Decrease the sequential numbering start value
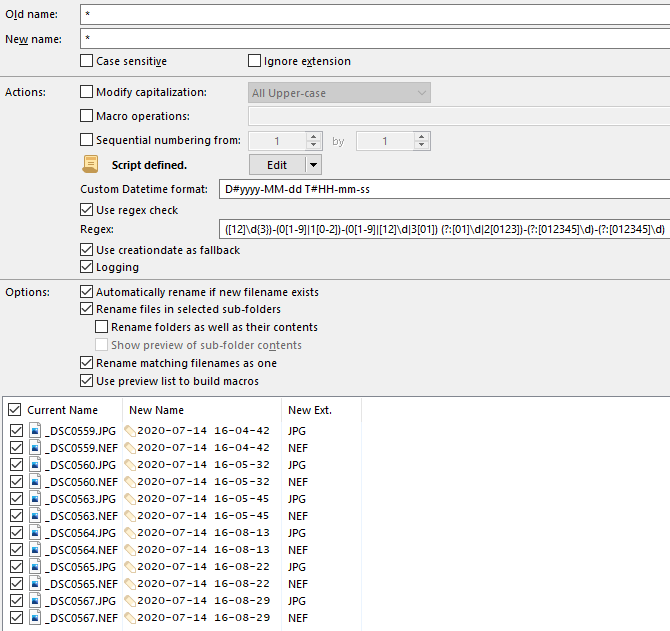This screenshot has height=631, width=670. 314,145
